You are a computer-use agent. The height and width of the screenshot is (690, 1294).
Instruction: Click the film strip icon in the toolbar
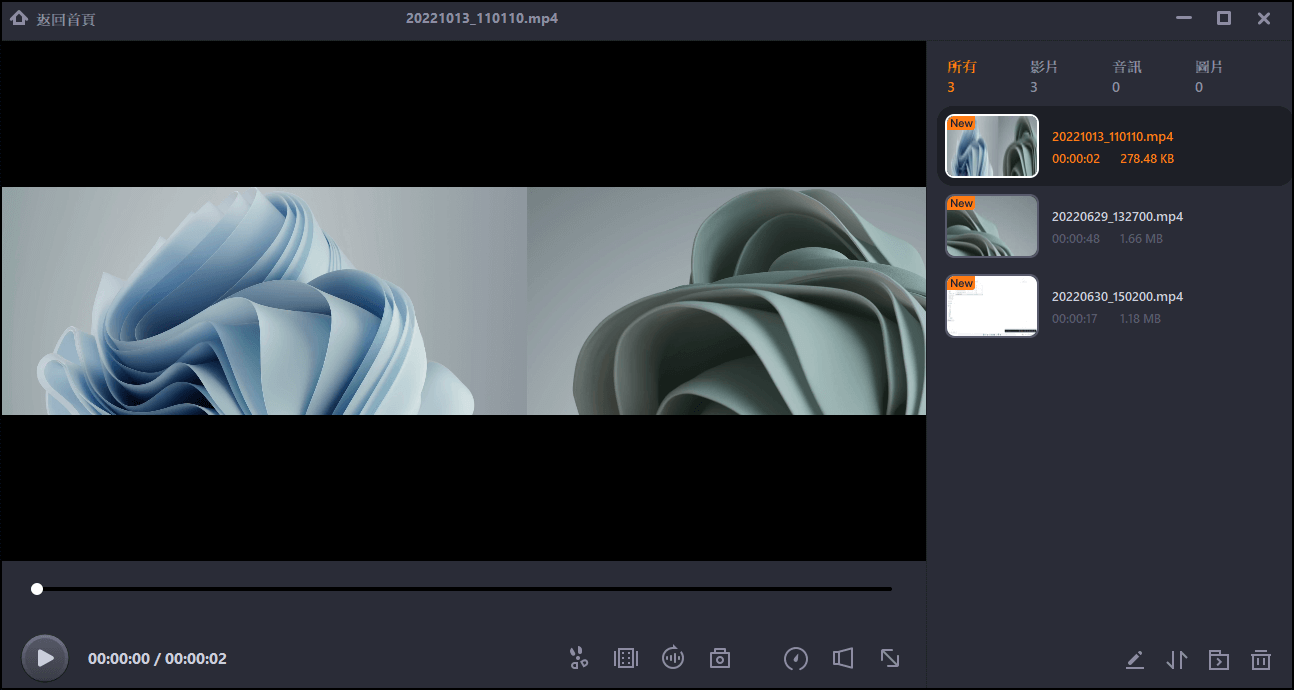click(626, 658)
